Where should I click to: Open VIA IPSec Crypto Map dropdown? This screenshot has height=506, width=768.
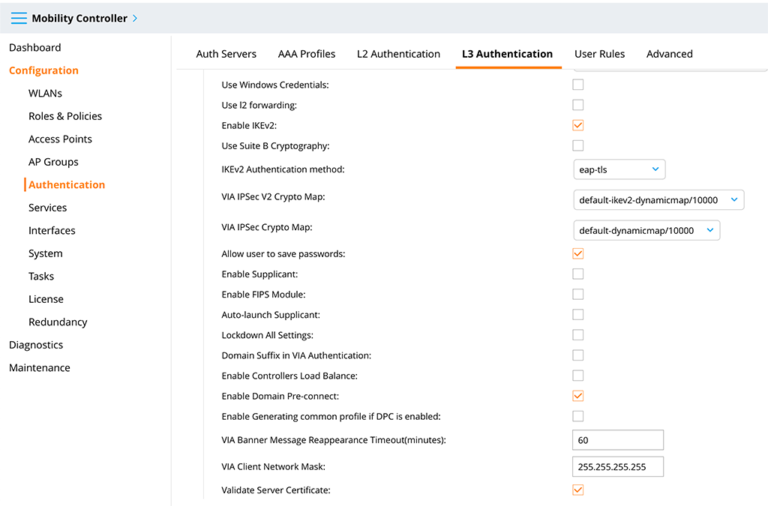647,230
